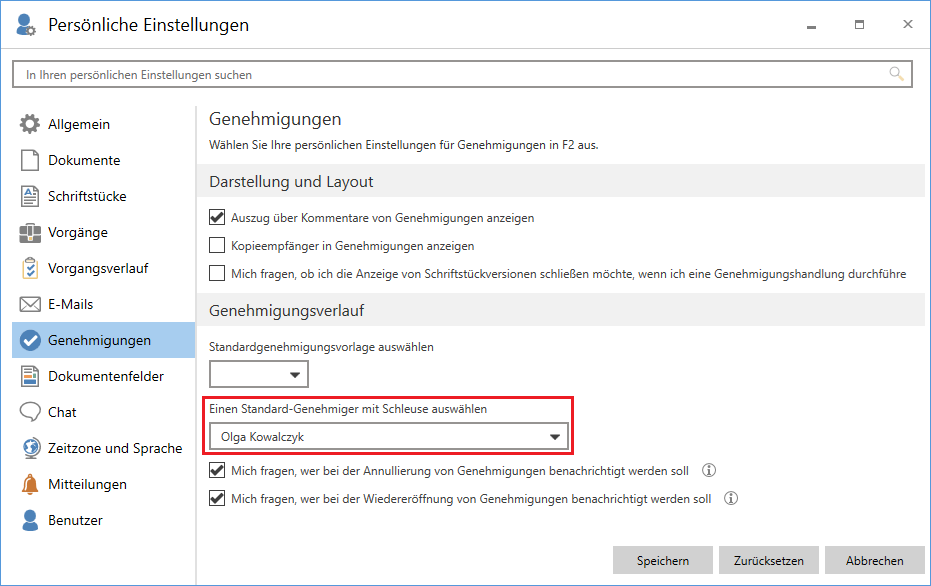Click the Vorgänge briefcase icon

click(x=30, y=233)
